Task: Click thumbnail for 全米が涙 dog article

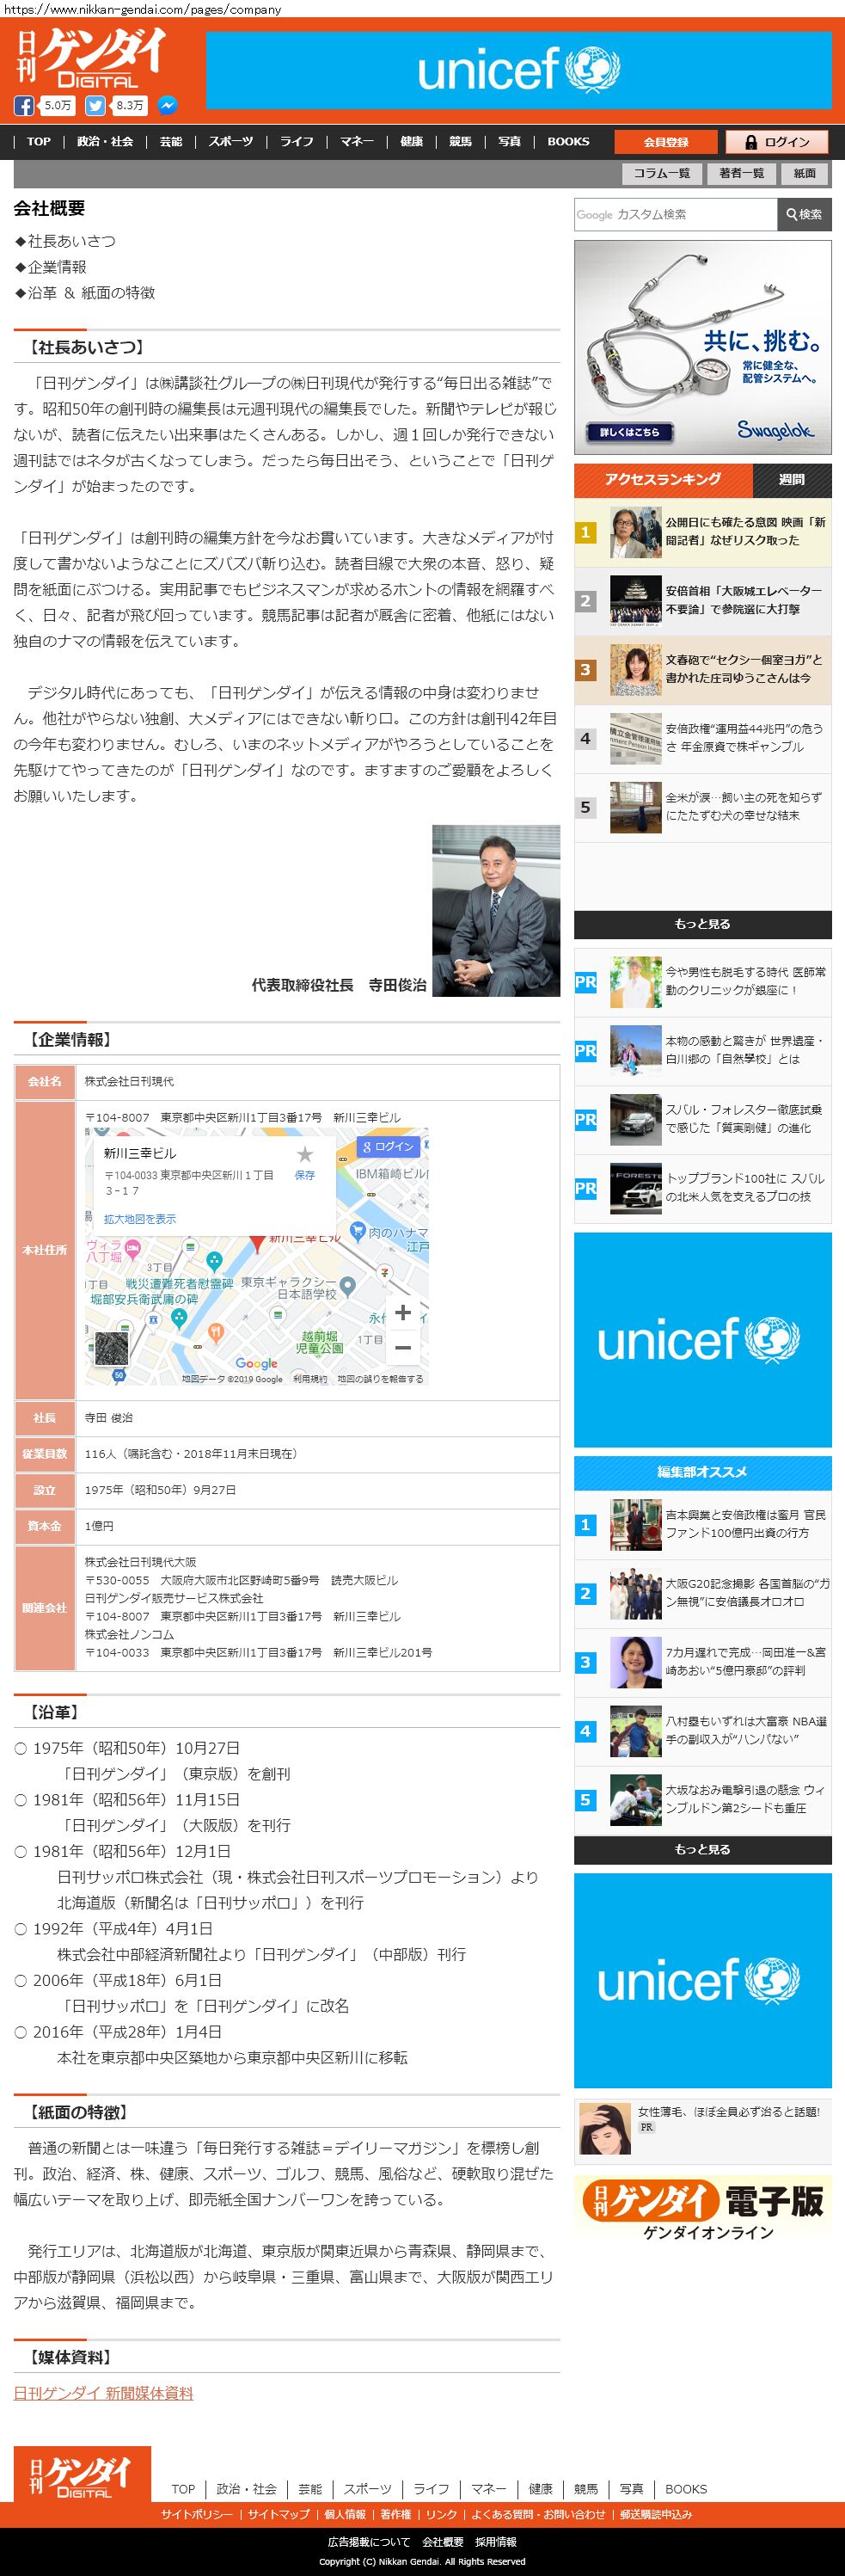Action: pyautogui.click(x=635, y=808)
